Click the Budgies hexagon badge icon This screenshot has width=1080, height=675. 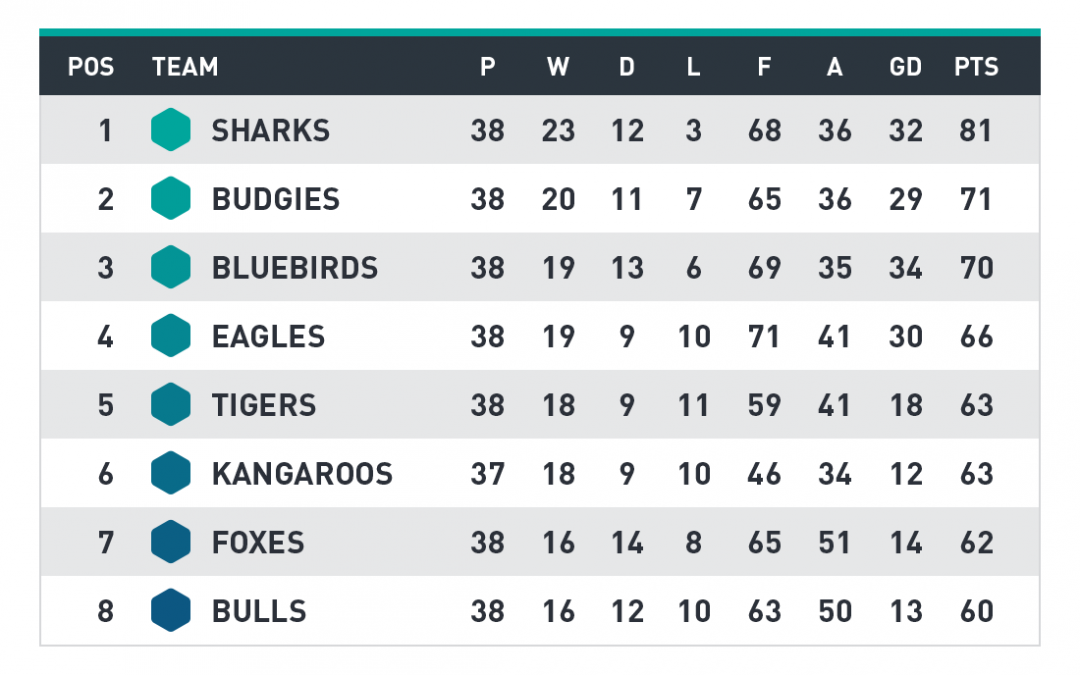[171, 198]
